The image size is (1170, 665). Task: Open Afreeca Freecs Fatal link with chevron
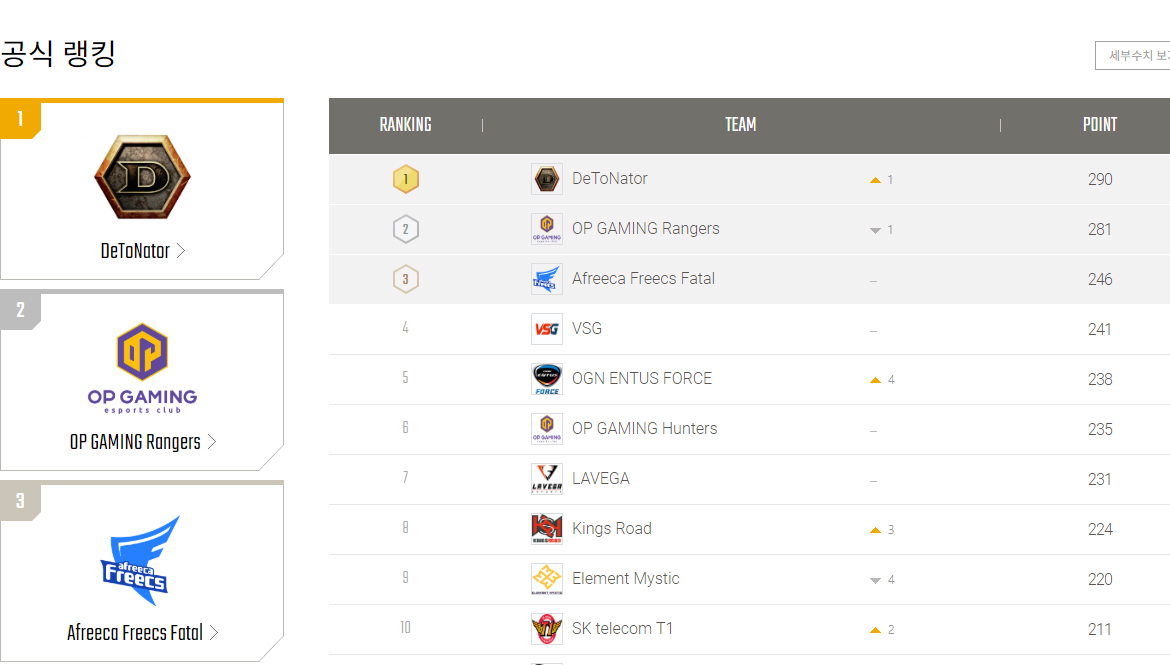point(143,633)
